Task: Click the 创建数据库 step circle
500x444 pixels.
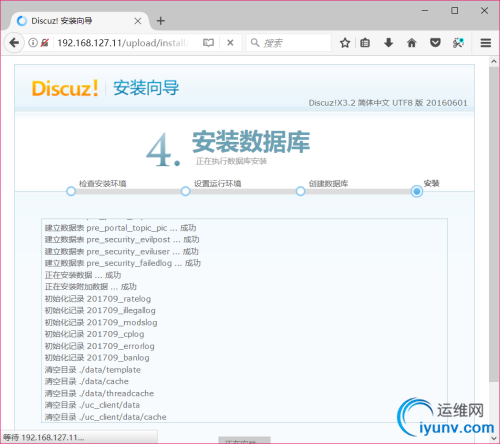Action: 300,191
